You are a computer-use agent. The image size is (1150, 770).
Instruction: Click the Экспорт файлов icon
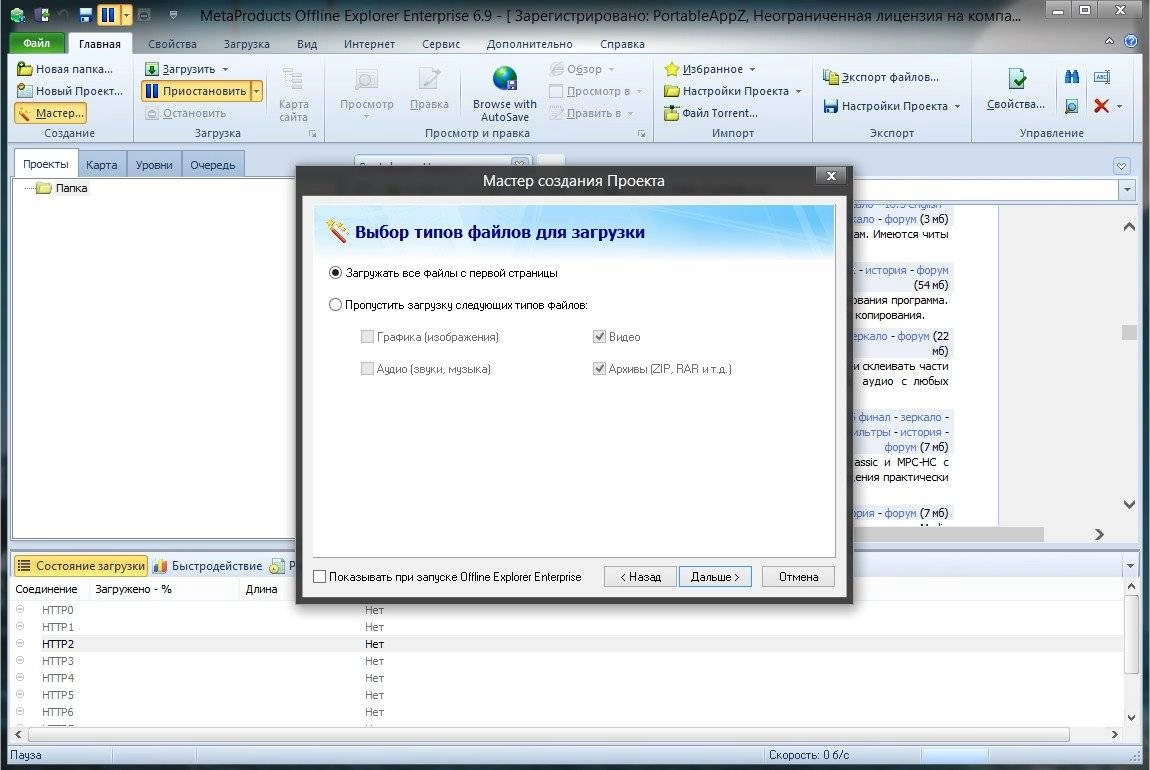(x=830, y=77)
